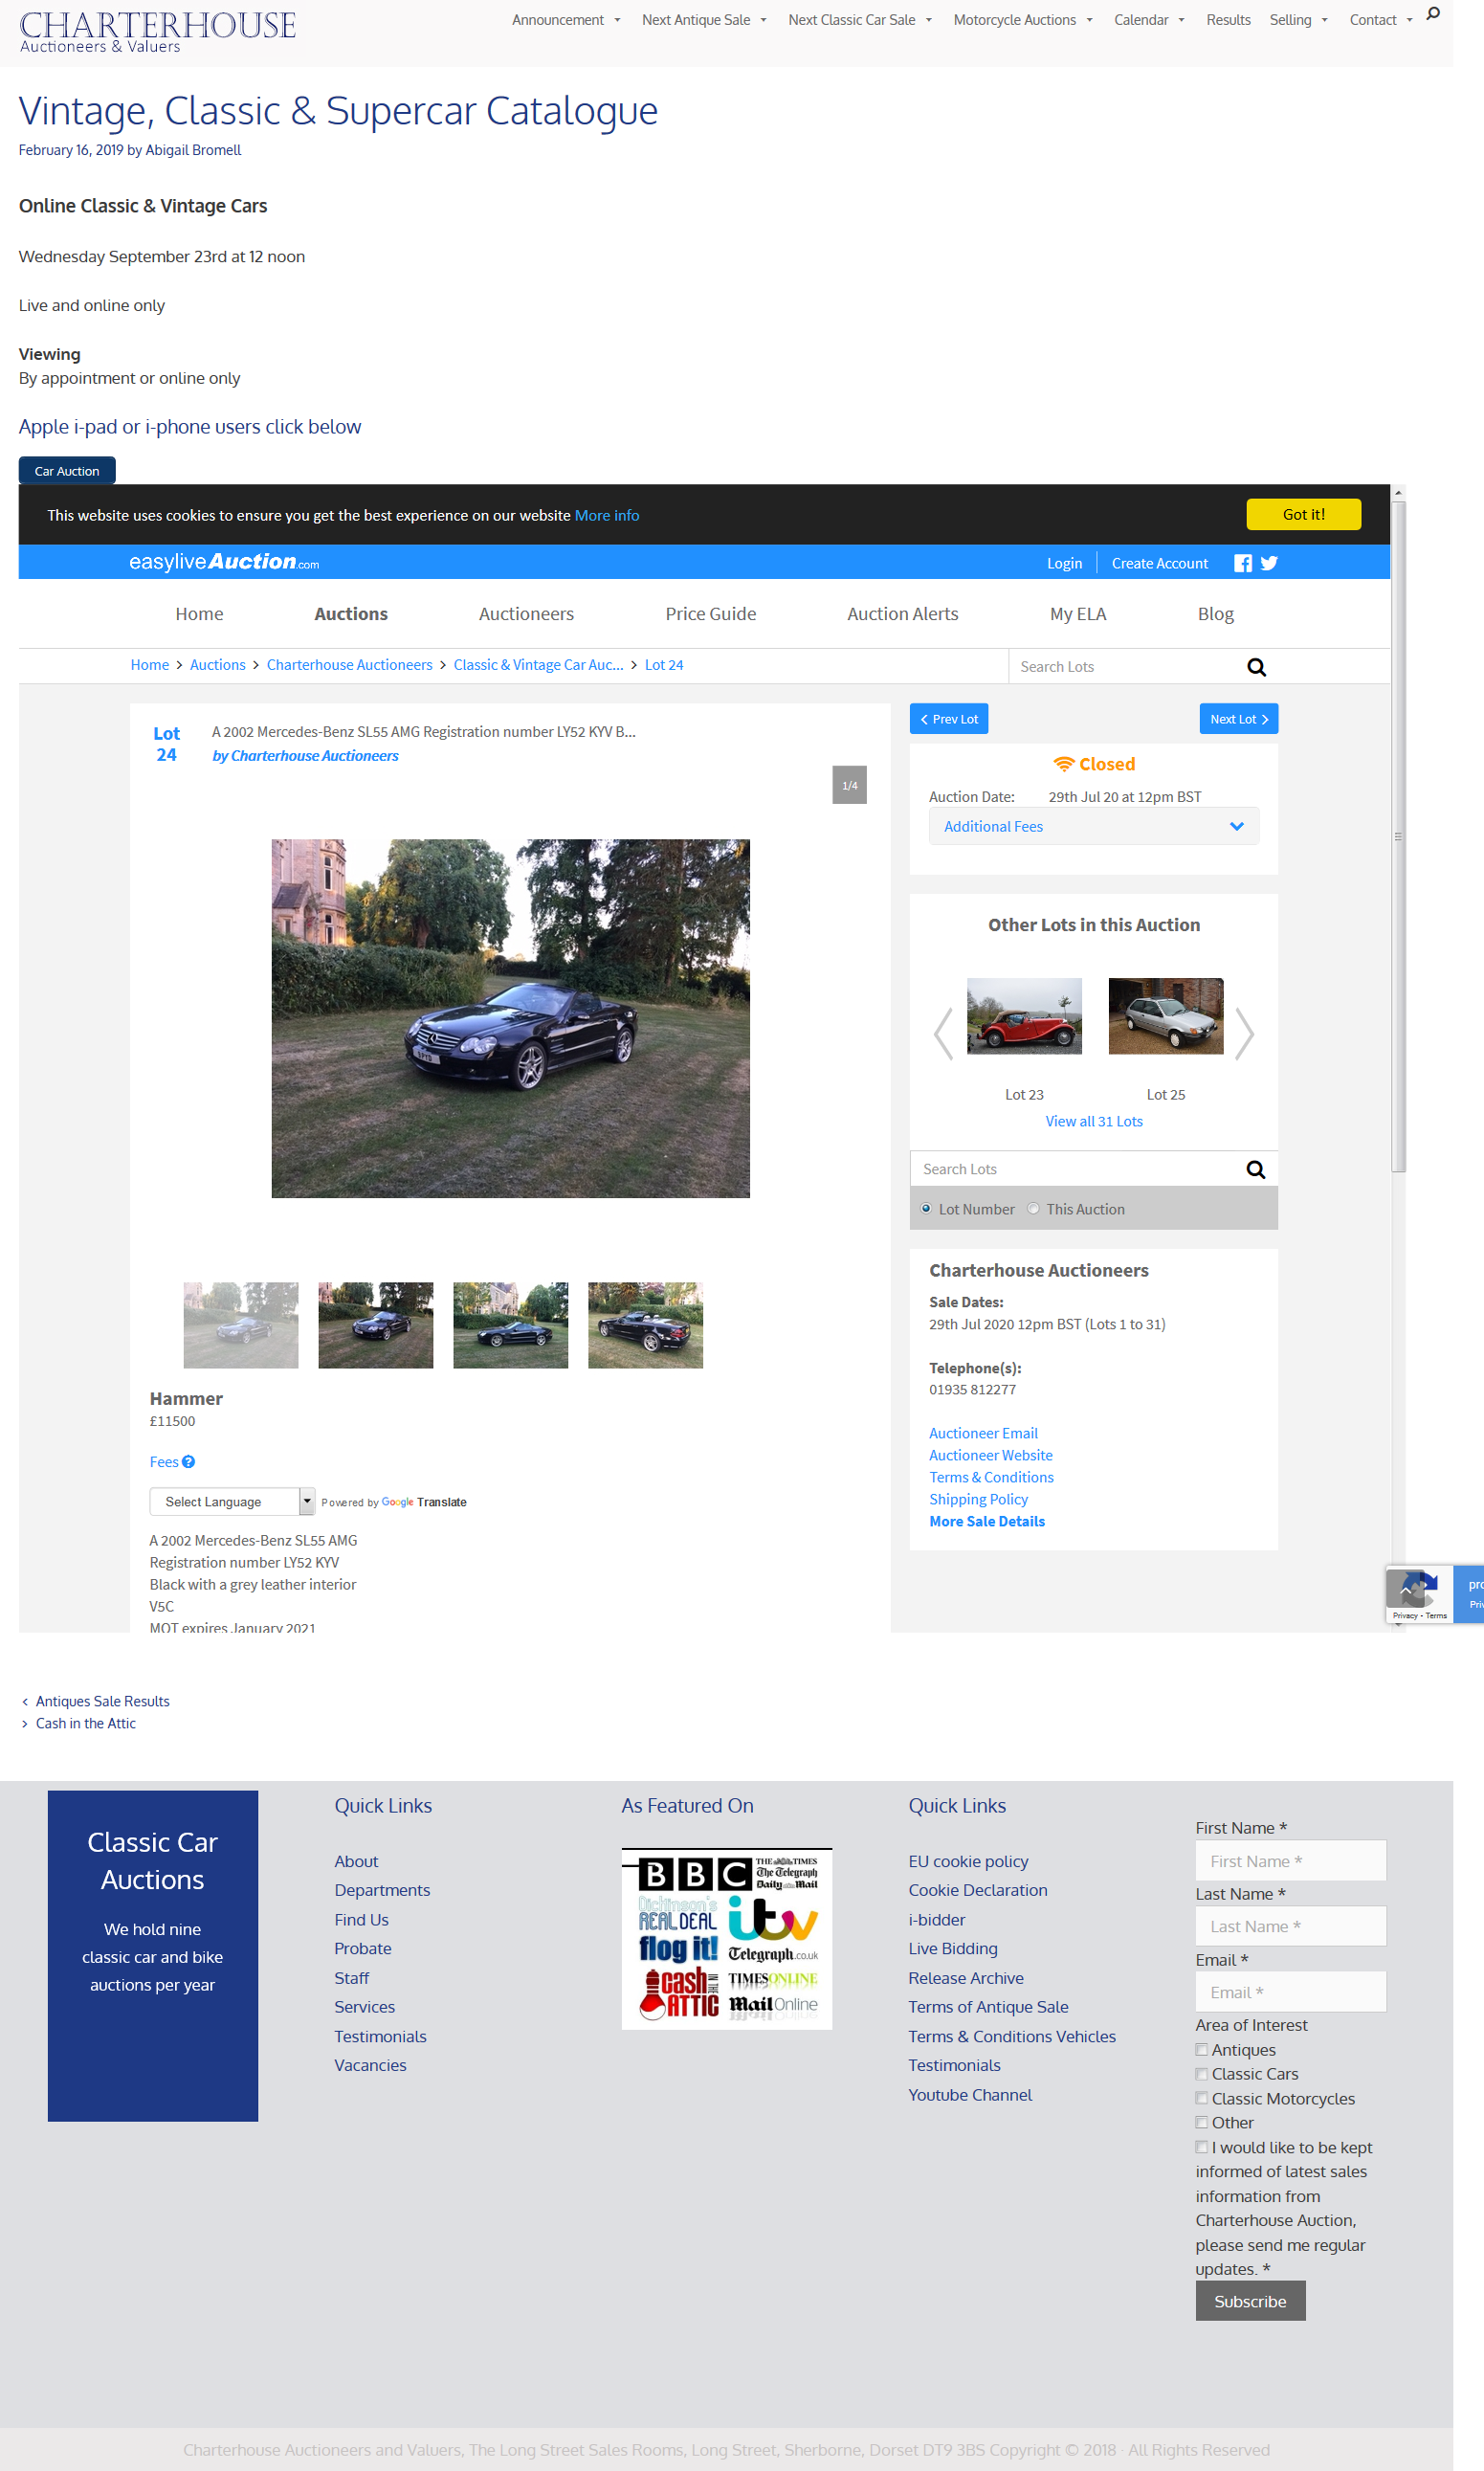Screen dimensions: 1484x2471
Task: Go to the Prev Lot
Action: pos(948,719)
